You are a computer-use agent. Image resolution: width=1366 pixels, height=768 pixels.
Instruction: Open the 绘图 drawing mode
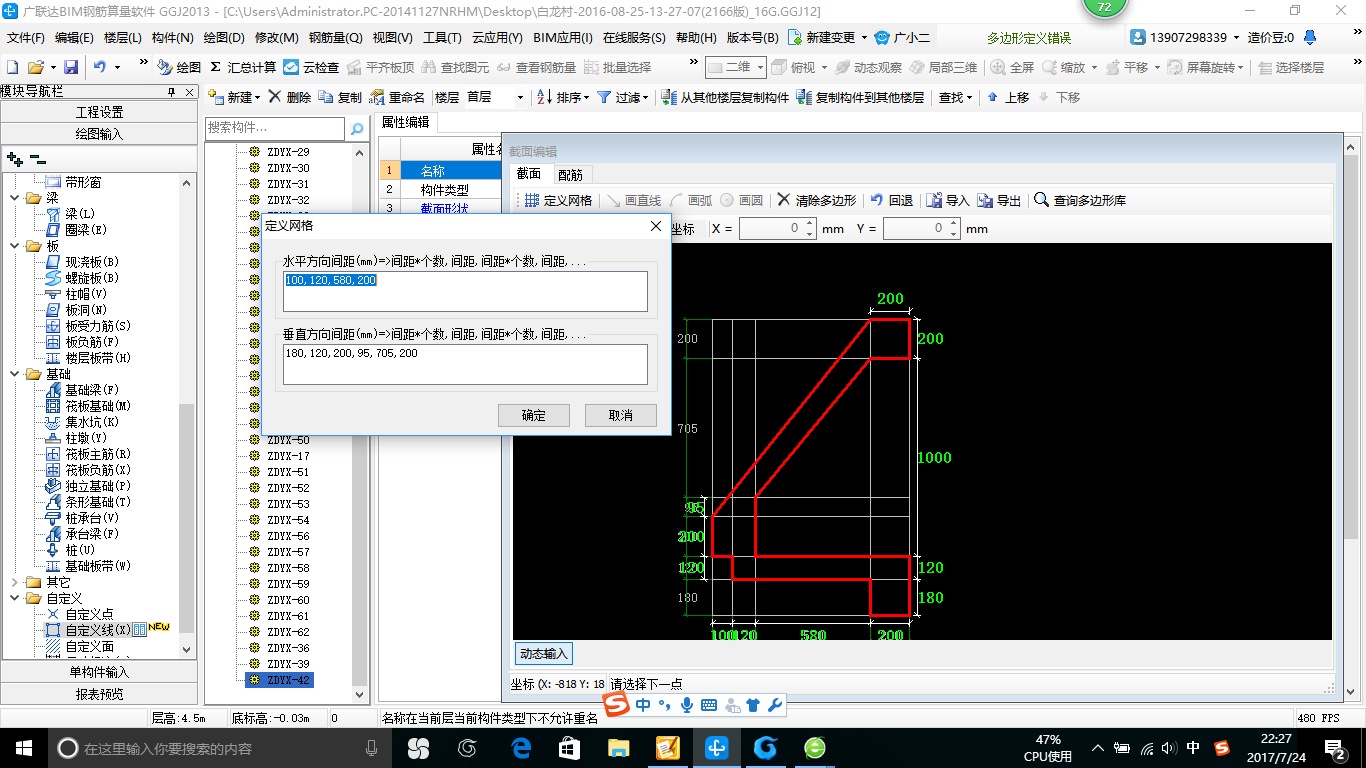(x=179, y=67)
